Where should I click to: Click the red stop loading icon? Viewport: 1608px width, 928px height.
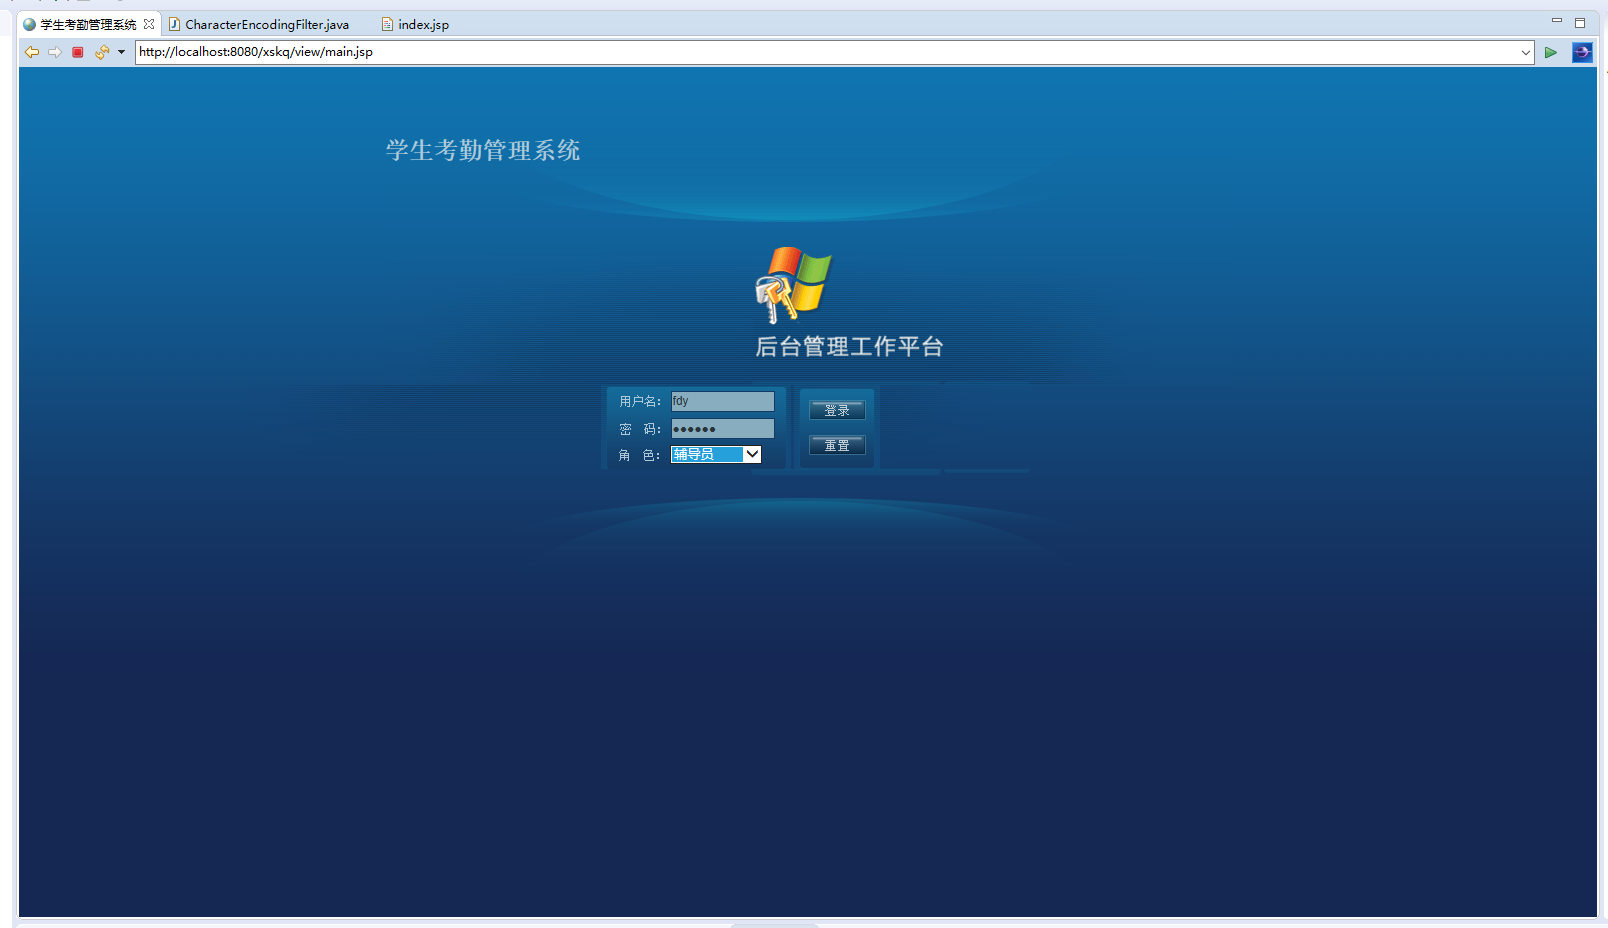(x=78, y=52)
